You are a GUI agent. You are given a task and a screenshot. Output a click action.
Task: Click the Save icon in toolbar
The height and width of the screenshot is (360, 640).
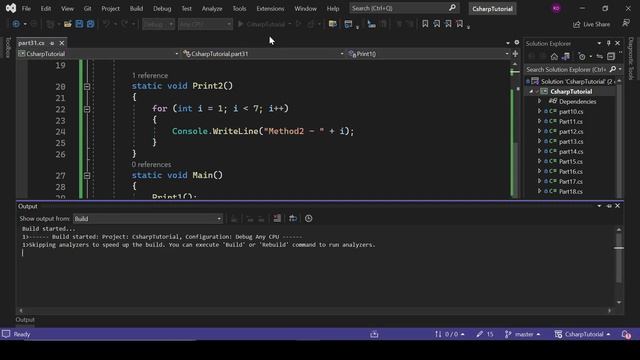pyautogui.click(x=79, y=24)
